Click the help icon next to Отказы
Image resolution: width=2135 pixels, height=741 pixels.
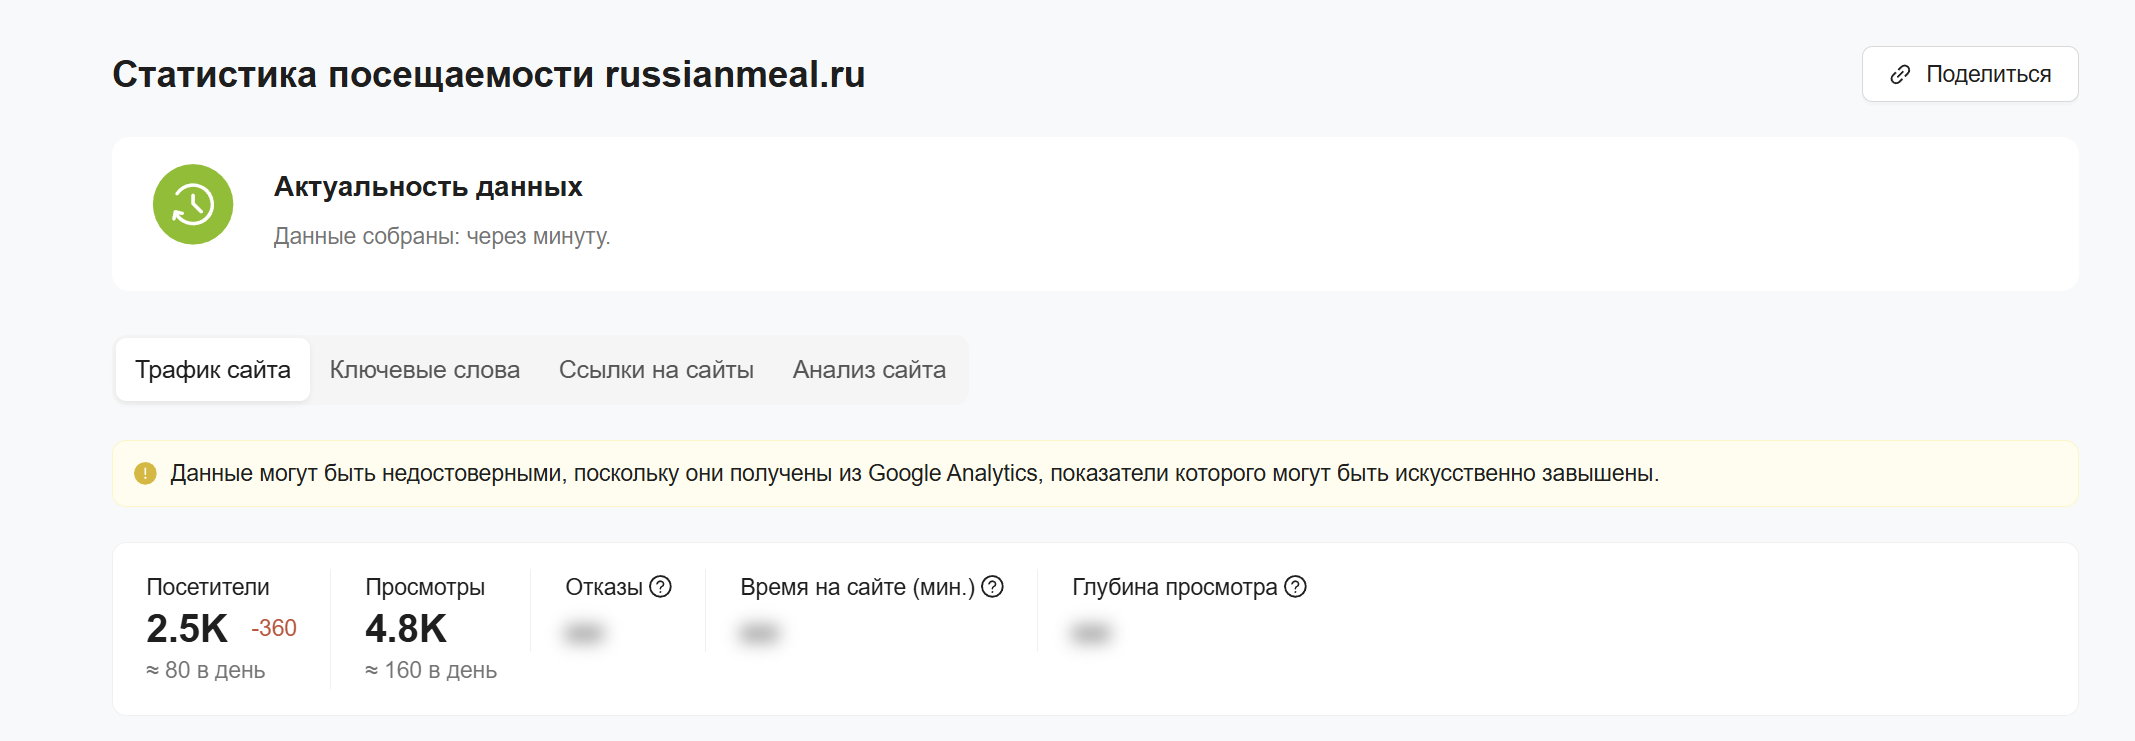tap(660, 587)
